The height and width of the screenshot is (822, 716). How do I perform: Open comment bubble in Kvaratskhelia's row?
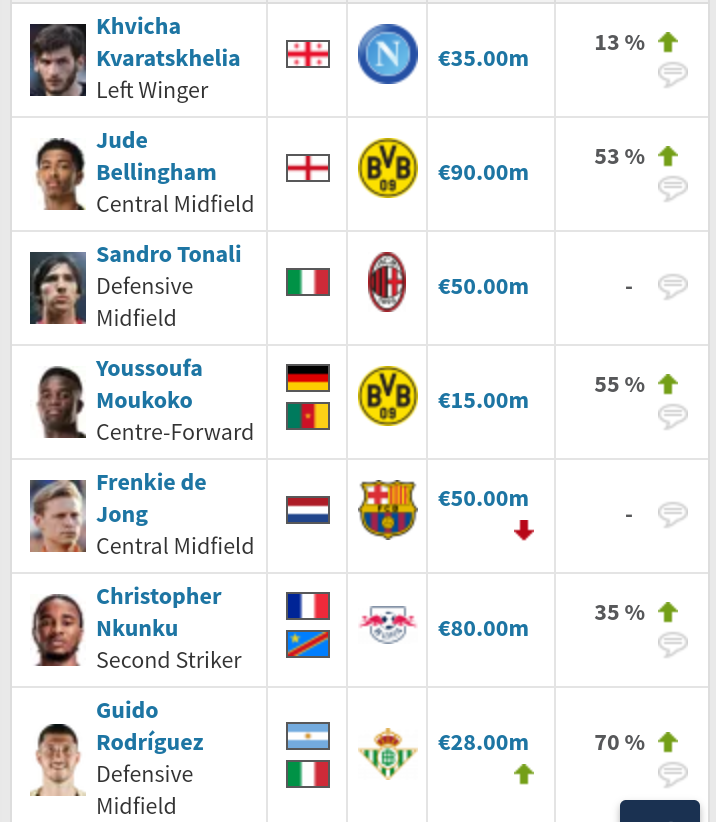click(x=672, y=74)
